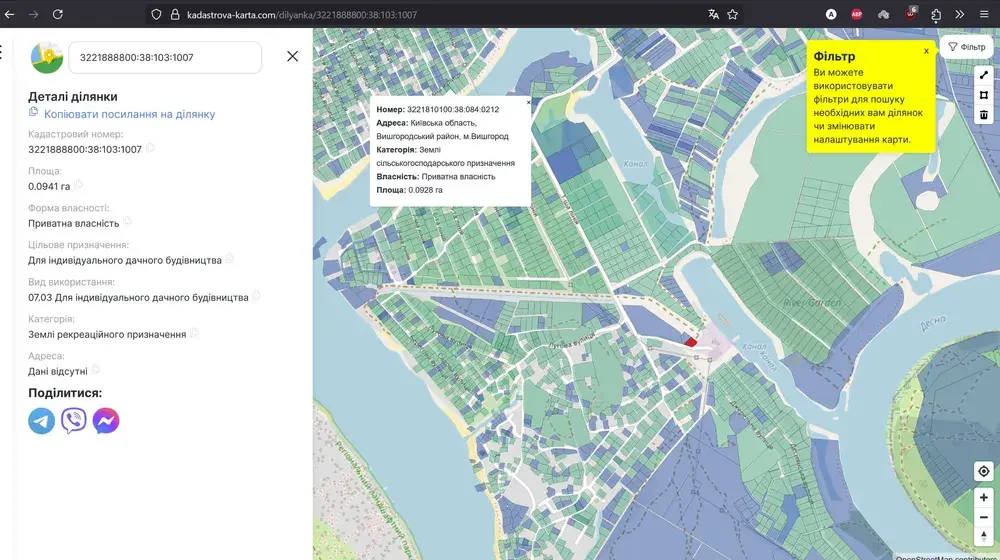The height and width of the screenshot is (560, 1000).
Task: Copy the parcel area 0.0941 га
Action: pyautogui.click(x=79, y=186)
